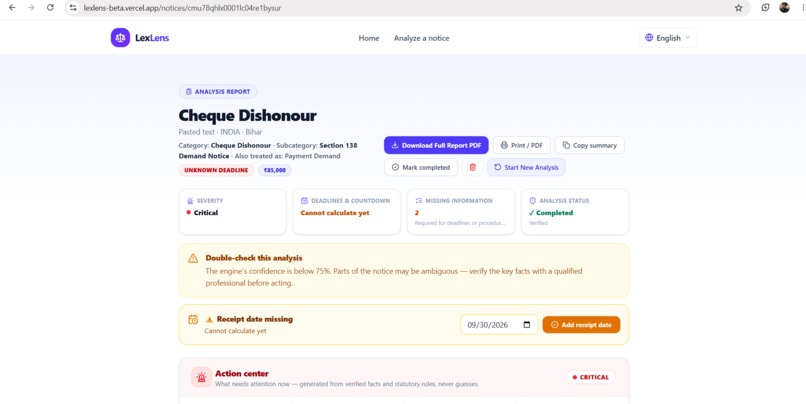The image size is (806, 404).
Task: Click the 'Double-check this analysis' title
Action: click(254, 258)
